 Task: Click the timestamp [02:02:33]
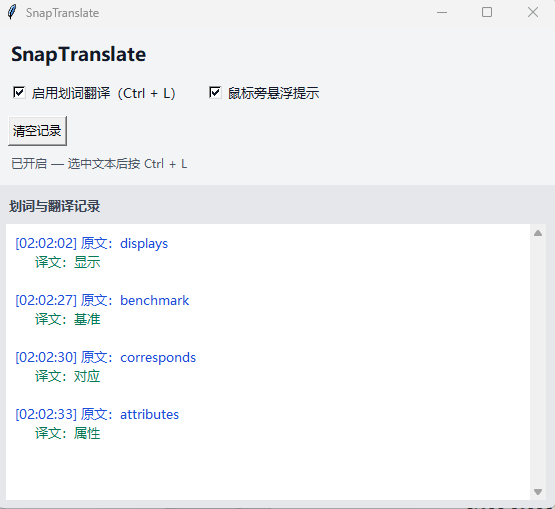[x=46, y=414]
